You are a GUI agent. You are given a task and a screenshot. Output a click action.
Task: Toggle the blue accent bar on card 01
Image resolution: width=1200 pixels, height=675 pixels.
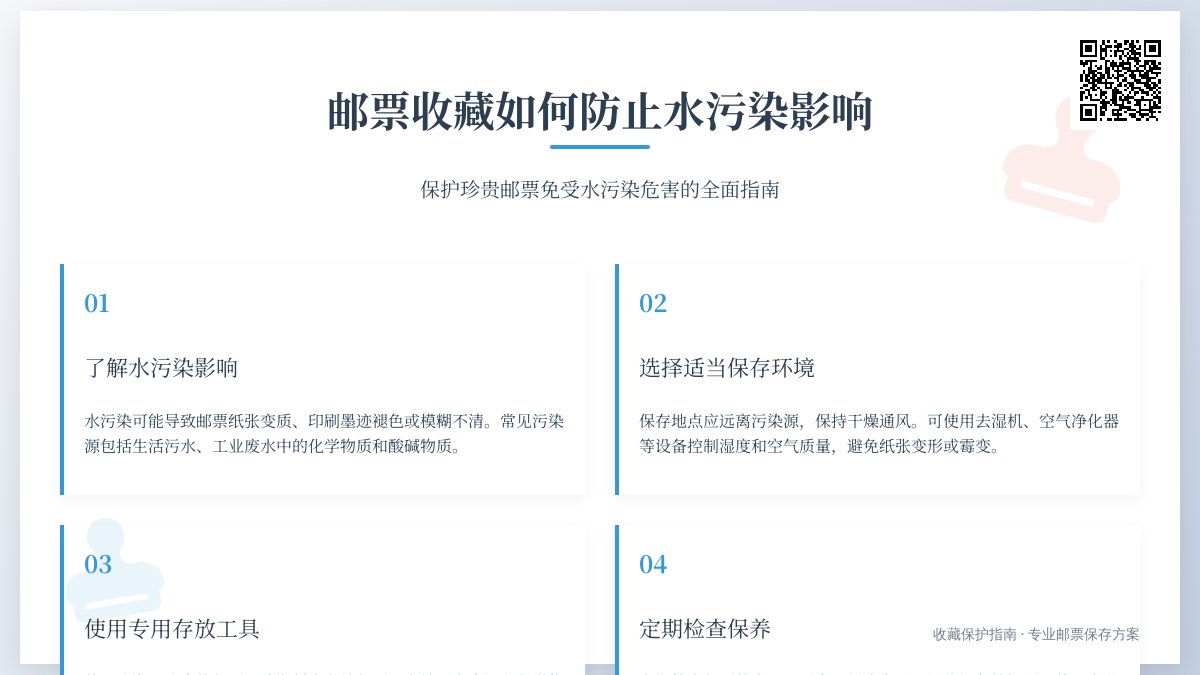click(63, 380)
